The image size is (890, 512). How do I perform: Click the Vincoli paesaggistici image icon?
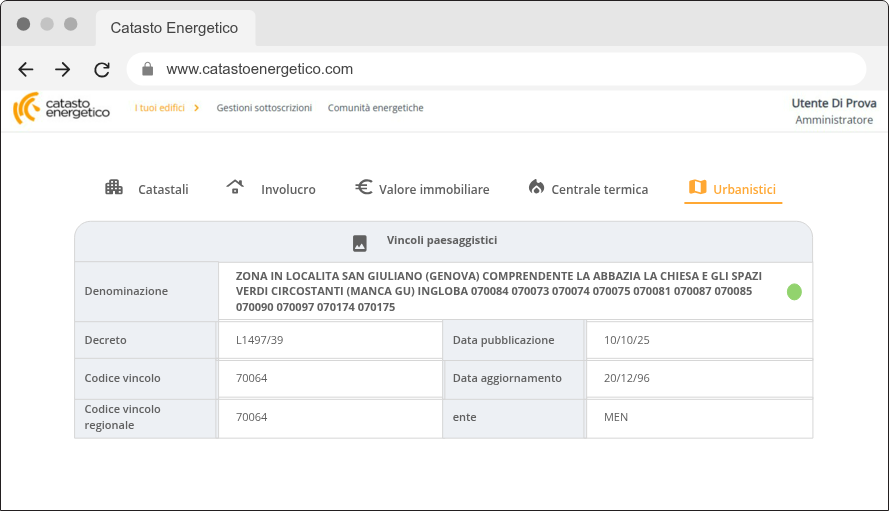click(x=360, y=243)
